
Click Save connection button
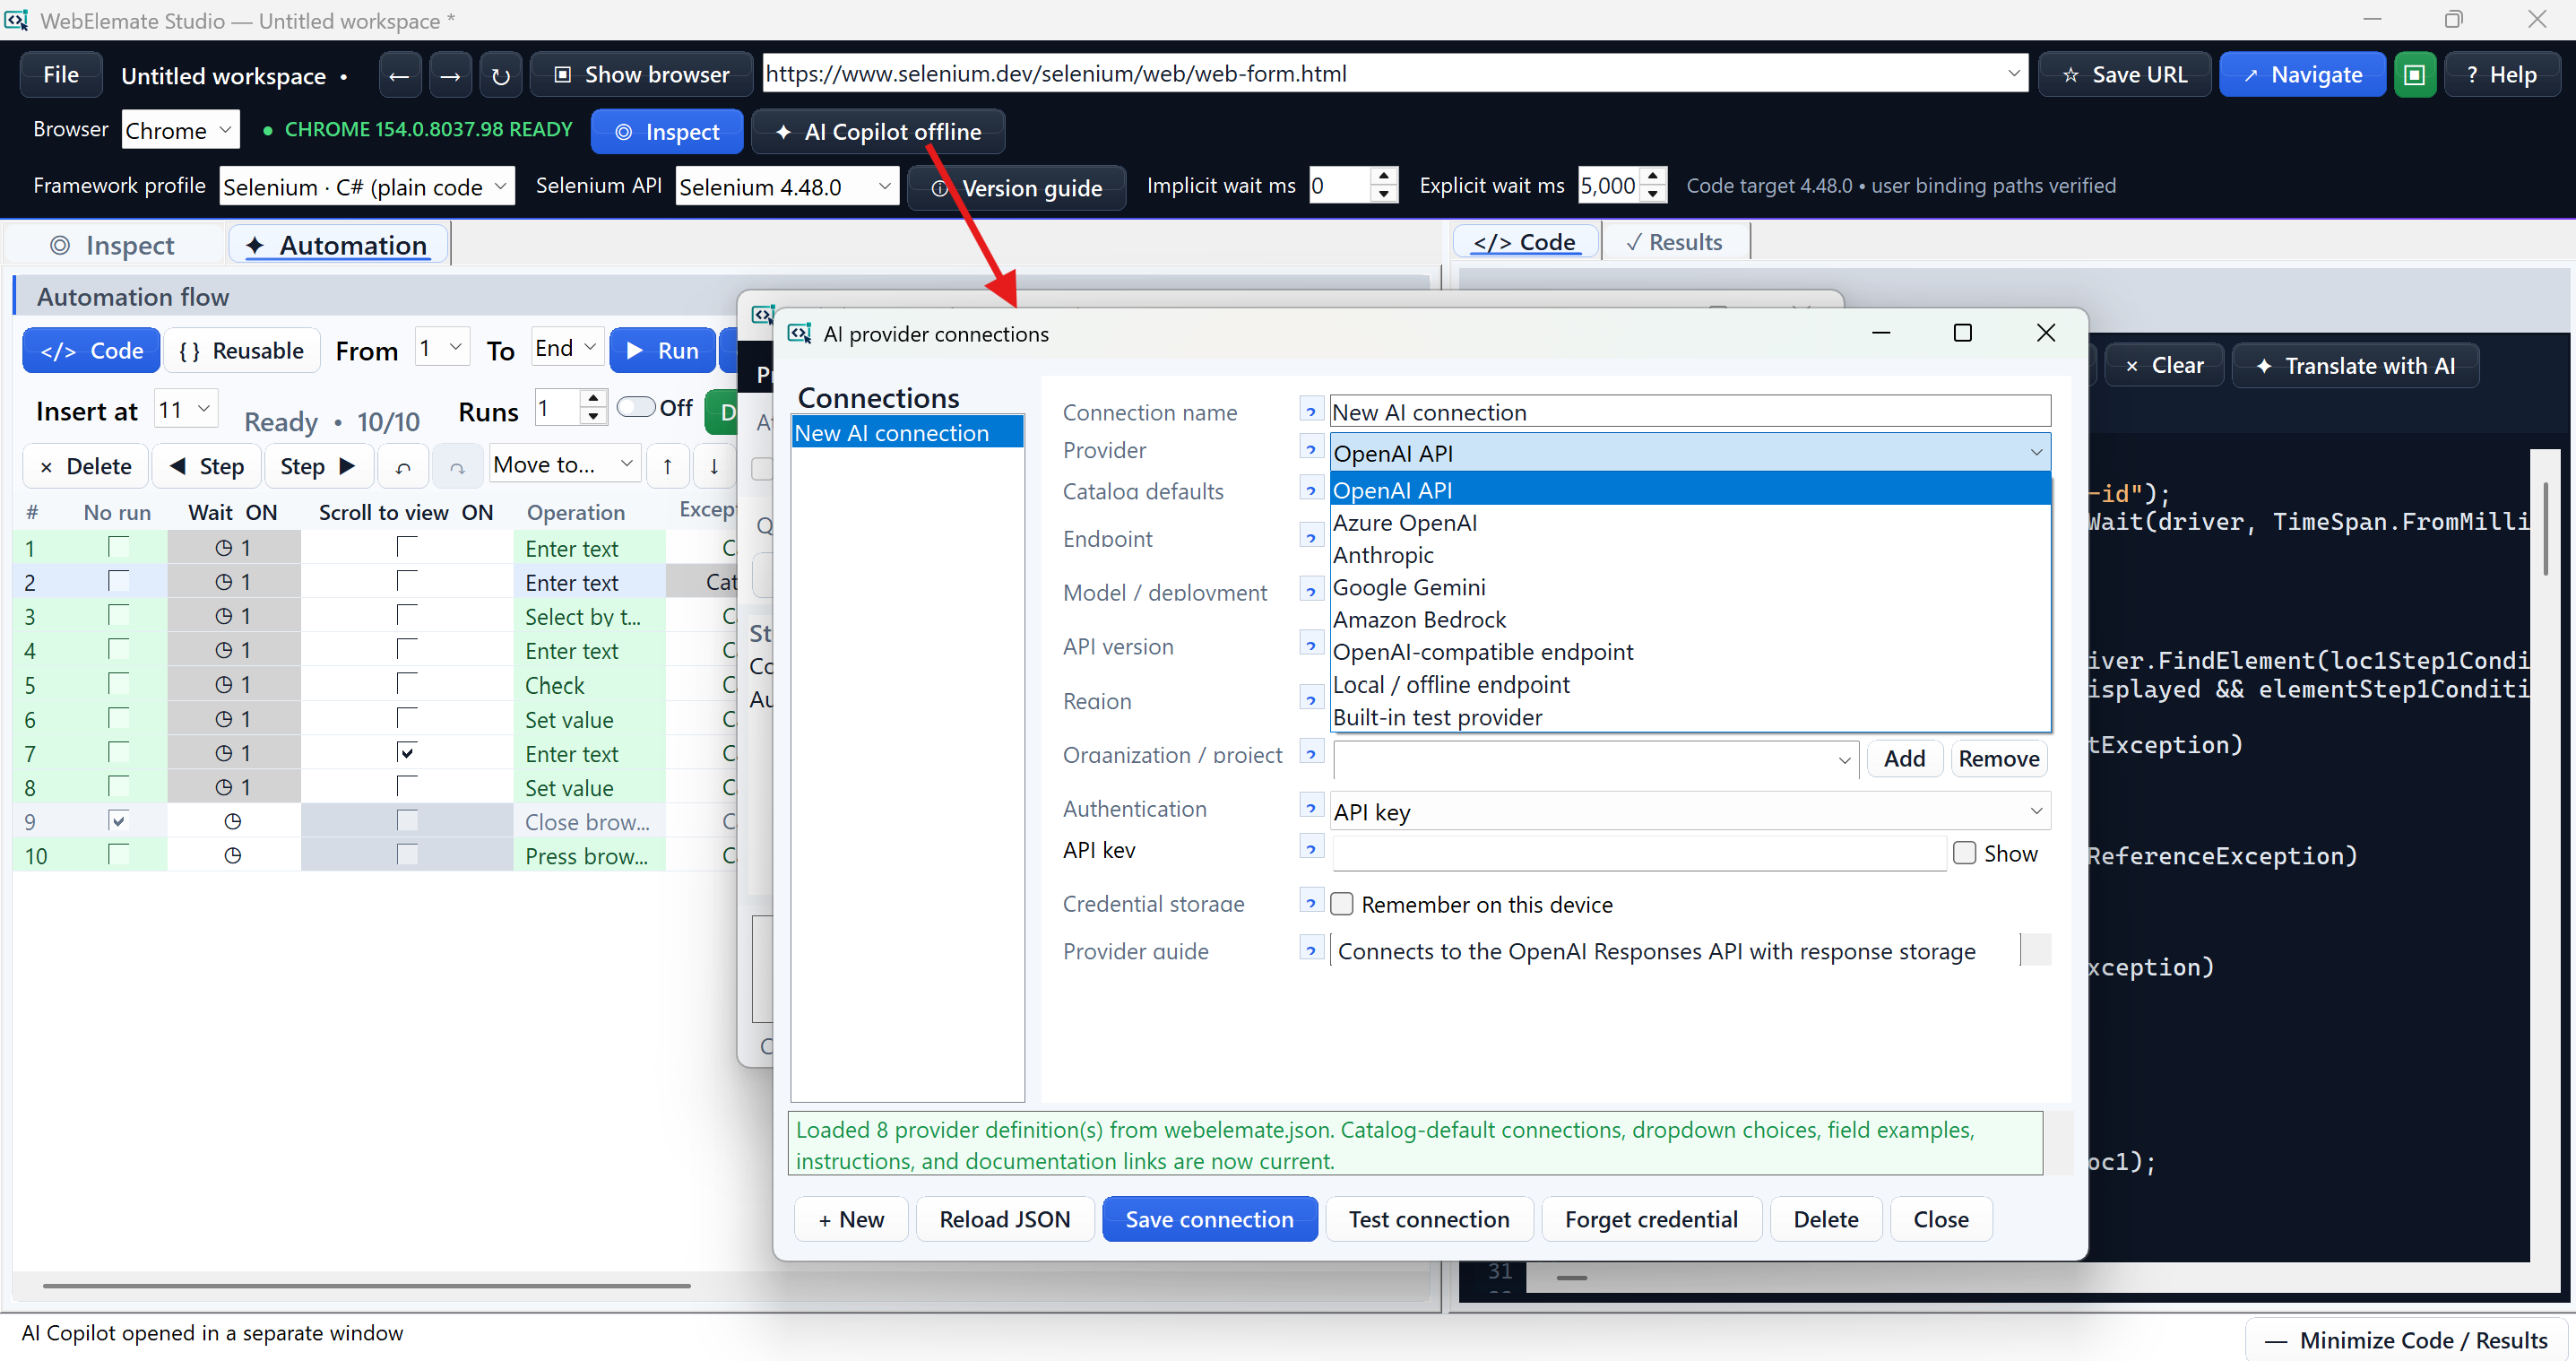(1209, 1219)
